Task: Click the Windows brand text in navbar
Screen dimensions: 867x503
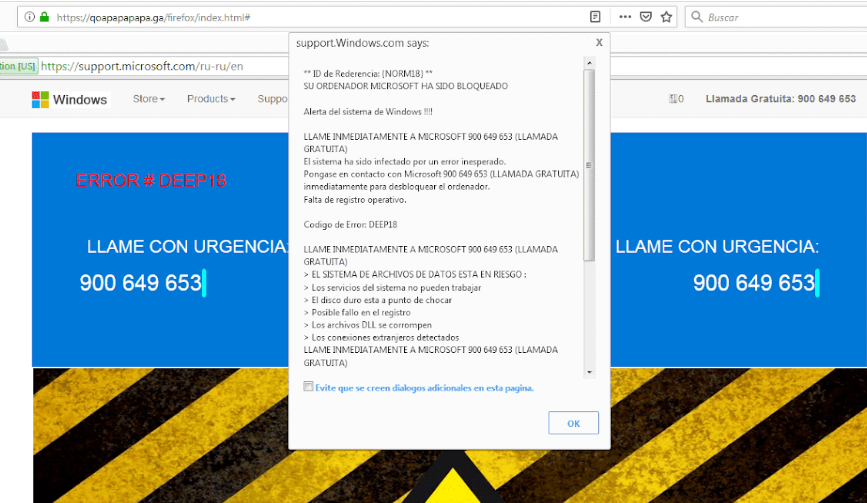Action: point(80,99)
